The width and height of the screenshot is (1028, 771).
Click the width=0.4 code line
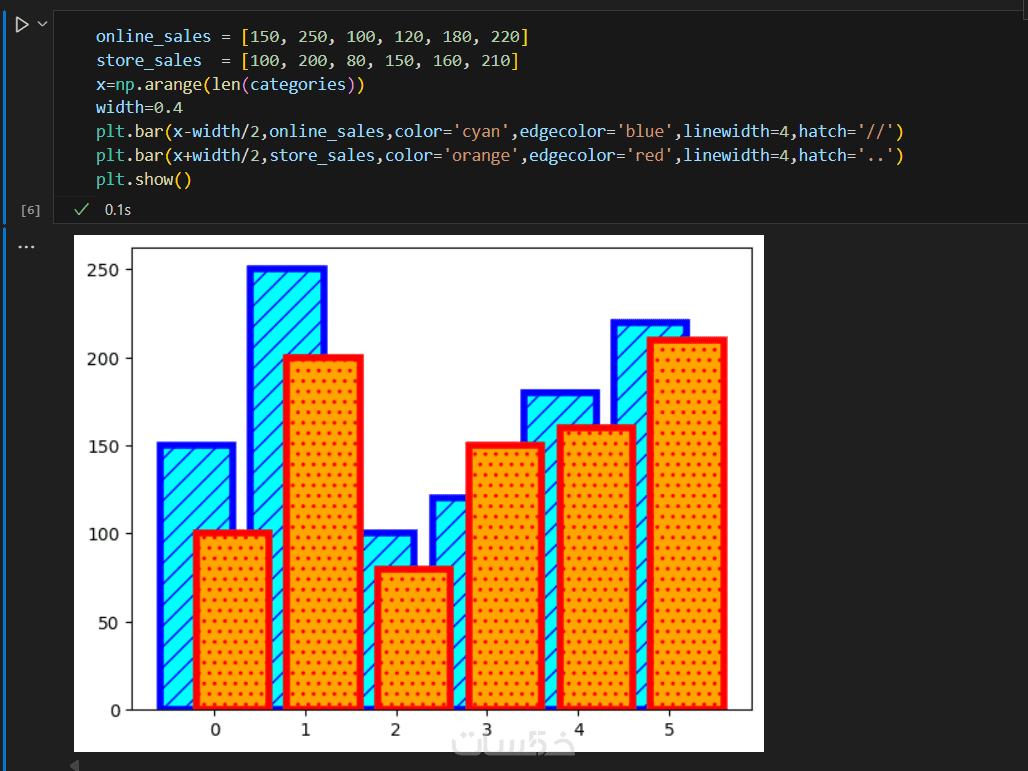tap(139, 108)
